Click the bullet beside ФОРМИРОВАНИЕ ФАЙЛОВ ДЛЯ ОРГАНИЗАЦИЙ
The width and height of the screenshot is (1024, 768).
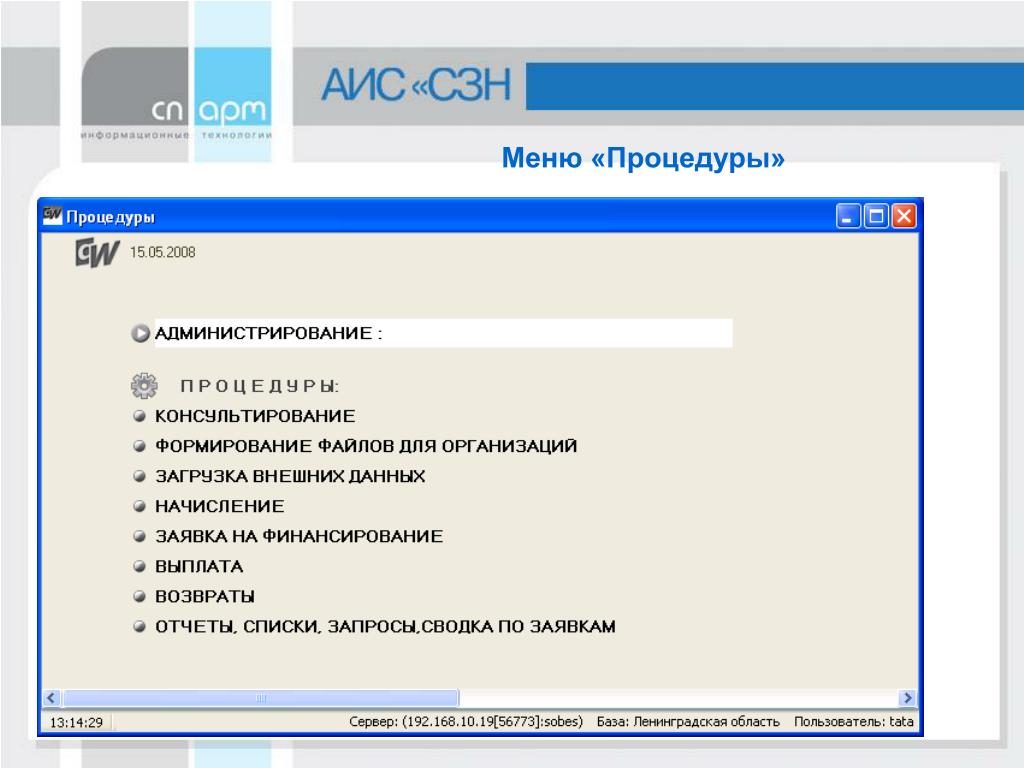click(x=139, y=446)
